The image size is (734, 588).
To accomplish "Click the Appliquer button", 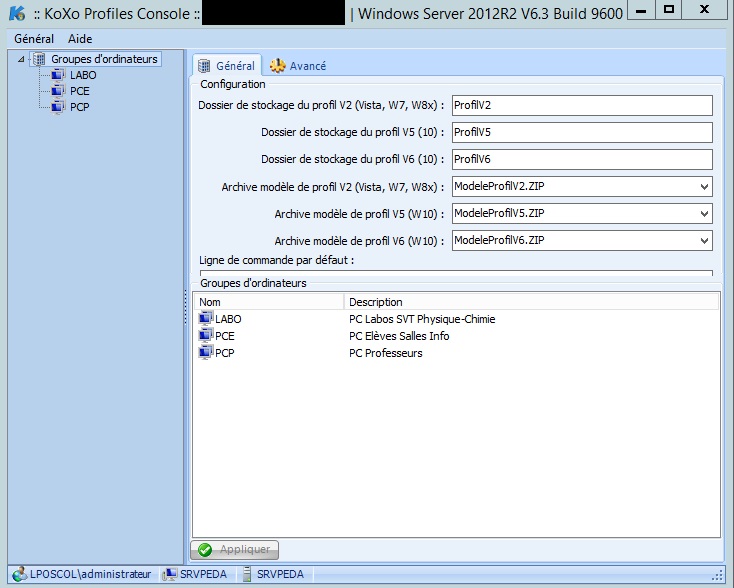I will [235, 550].
